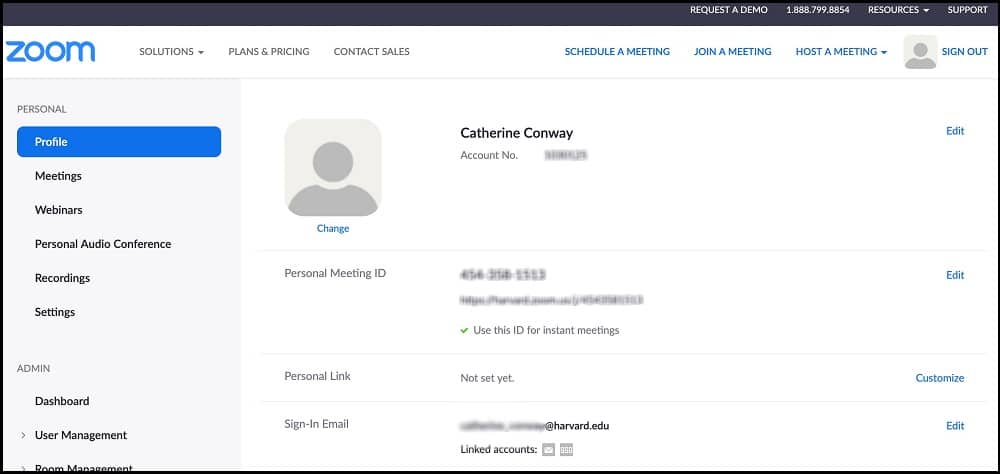The height and width of the screenshot is (474, 1000).
Task: Click the 'Not set yet.' text
Action: 487,378
